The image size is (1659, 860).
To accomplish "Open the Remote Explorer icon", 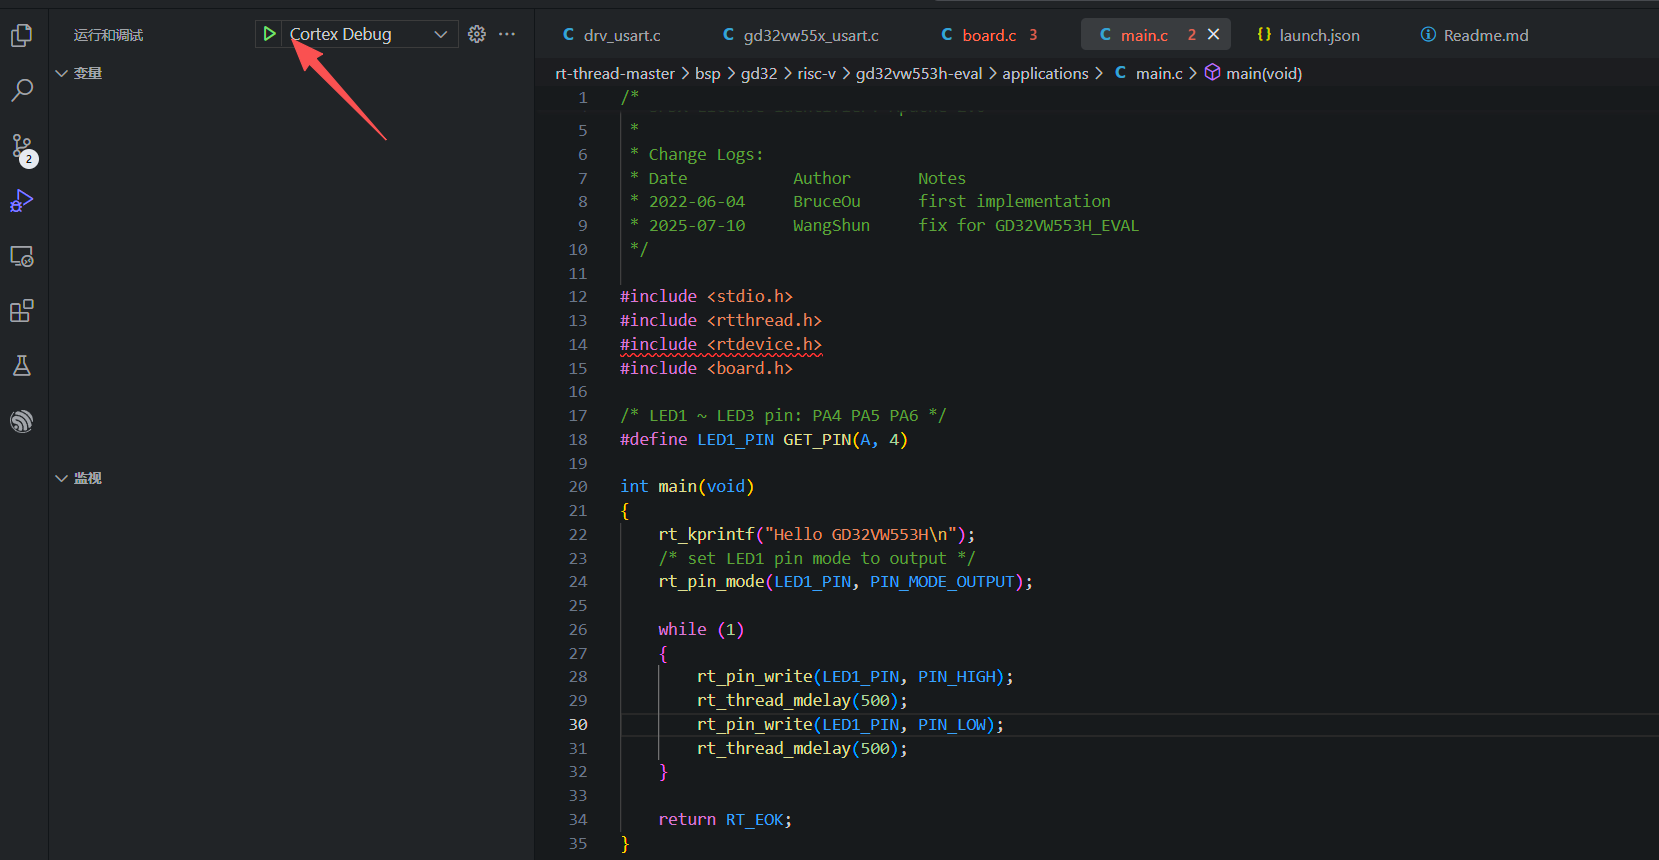I will [x=22, y=257].
